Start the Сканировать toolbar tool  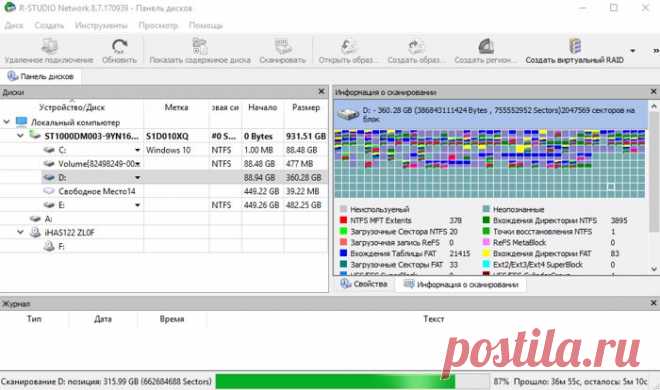tap(282, 46)
